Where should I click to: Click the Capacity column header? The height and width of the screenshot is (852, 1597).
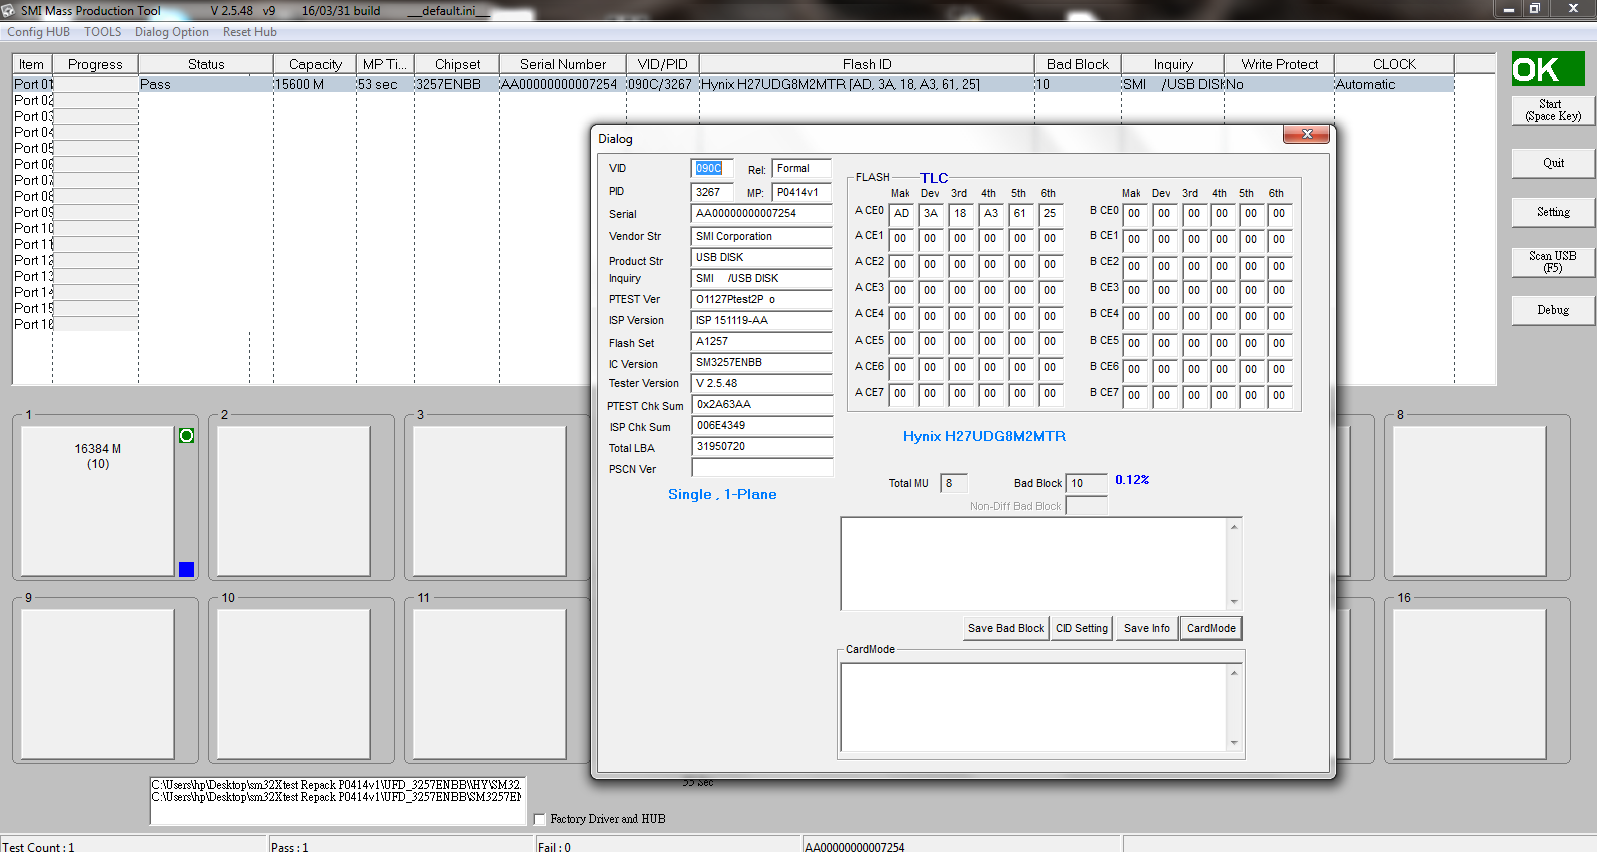(x=315, y=64)
